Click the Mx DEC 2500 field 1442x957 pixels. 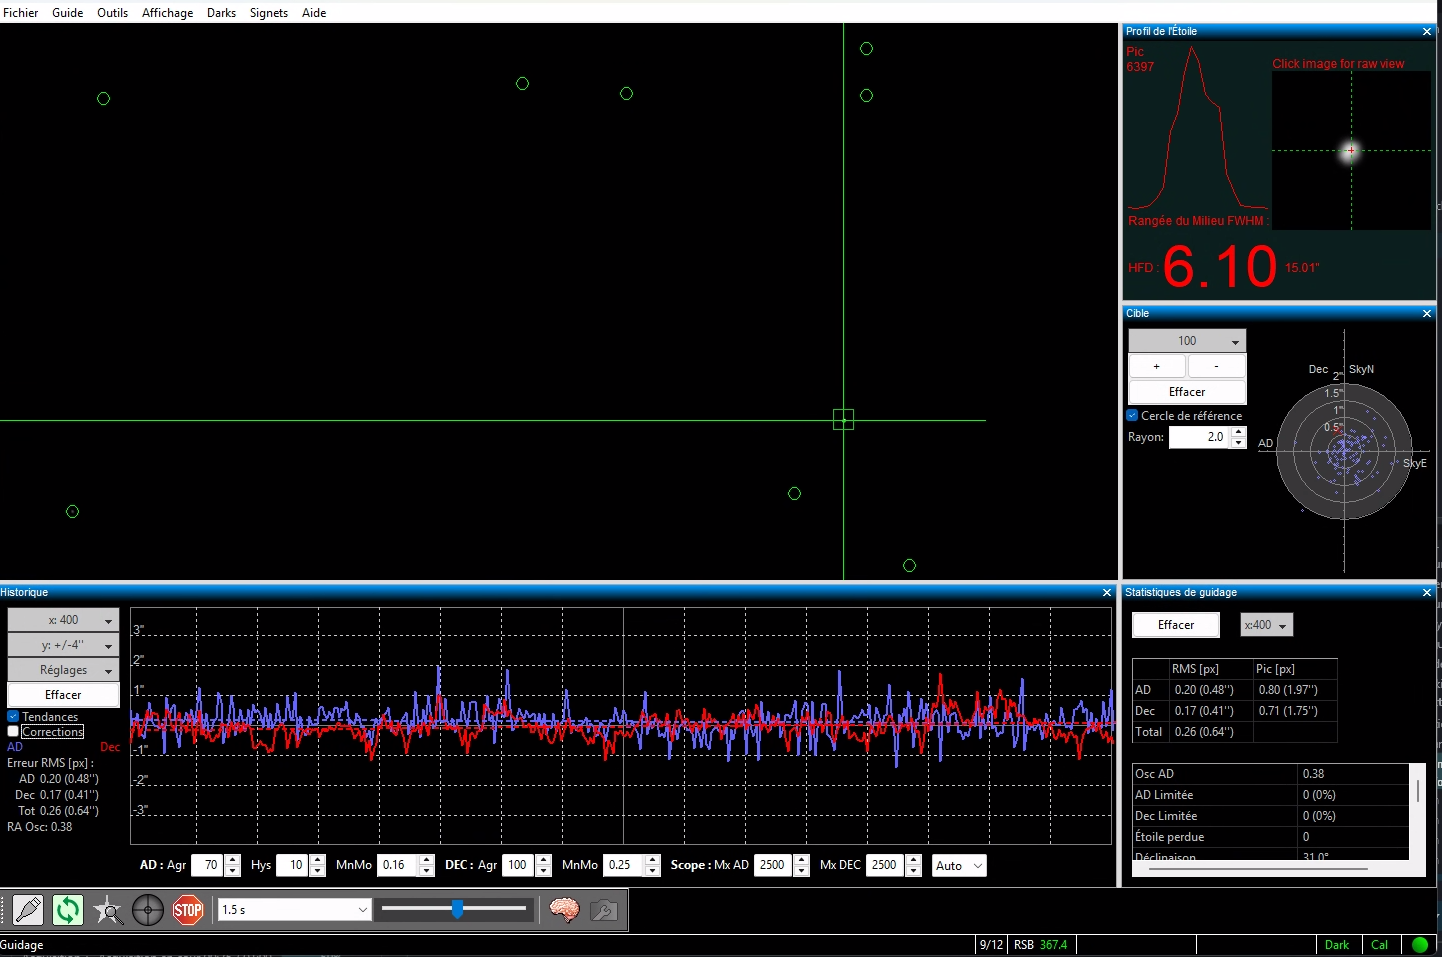click(x=887, y=865)
